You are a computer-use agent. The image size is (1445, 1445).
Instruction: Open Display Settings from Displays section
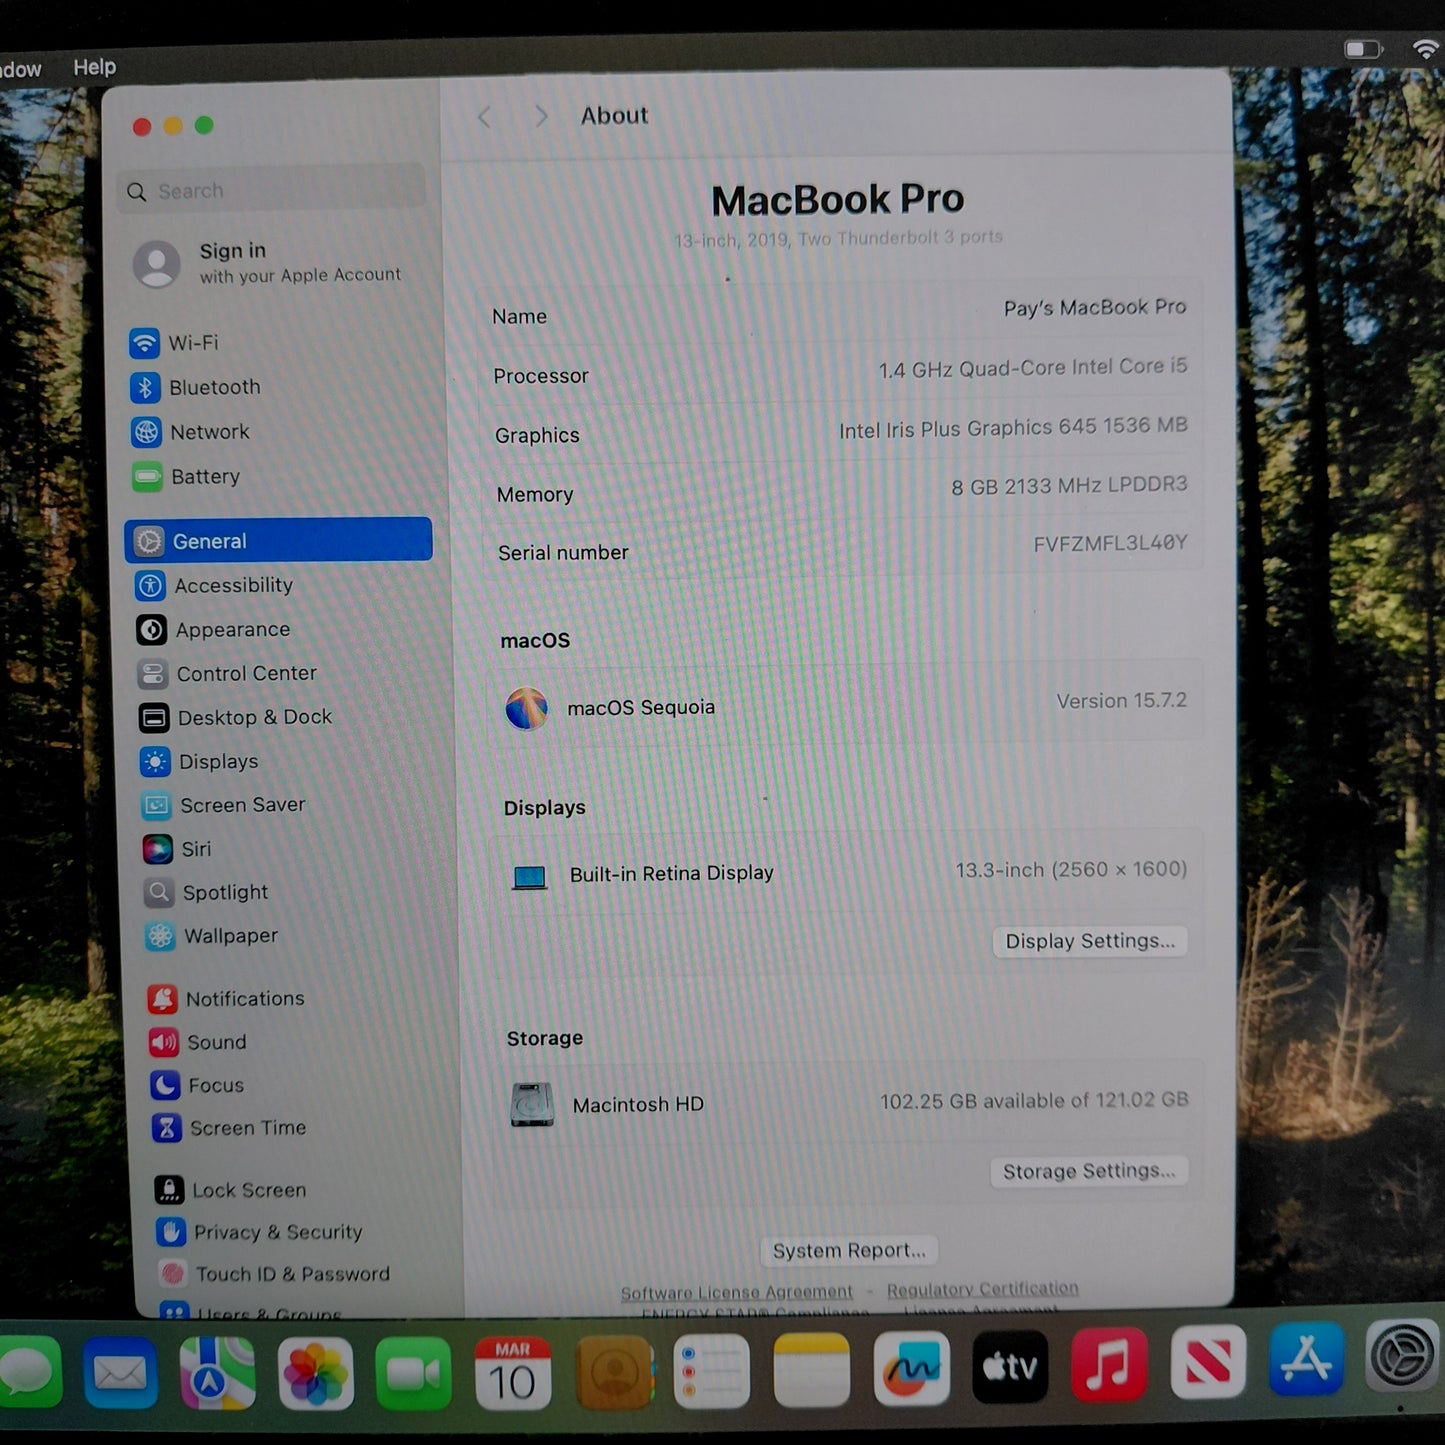[1090, 941]
